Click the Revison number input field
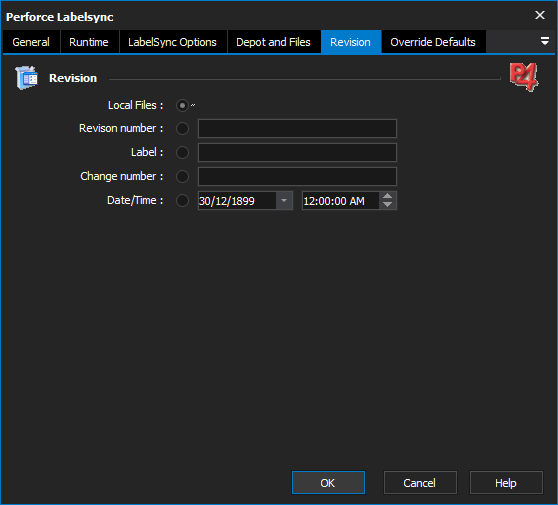The width and height of the screenshot is (558, 505). tap(297, 128)
